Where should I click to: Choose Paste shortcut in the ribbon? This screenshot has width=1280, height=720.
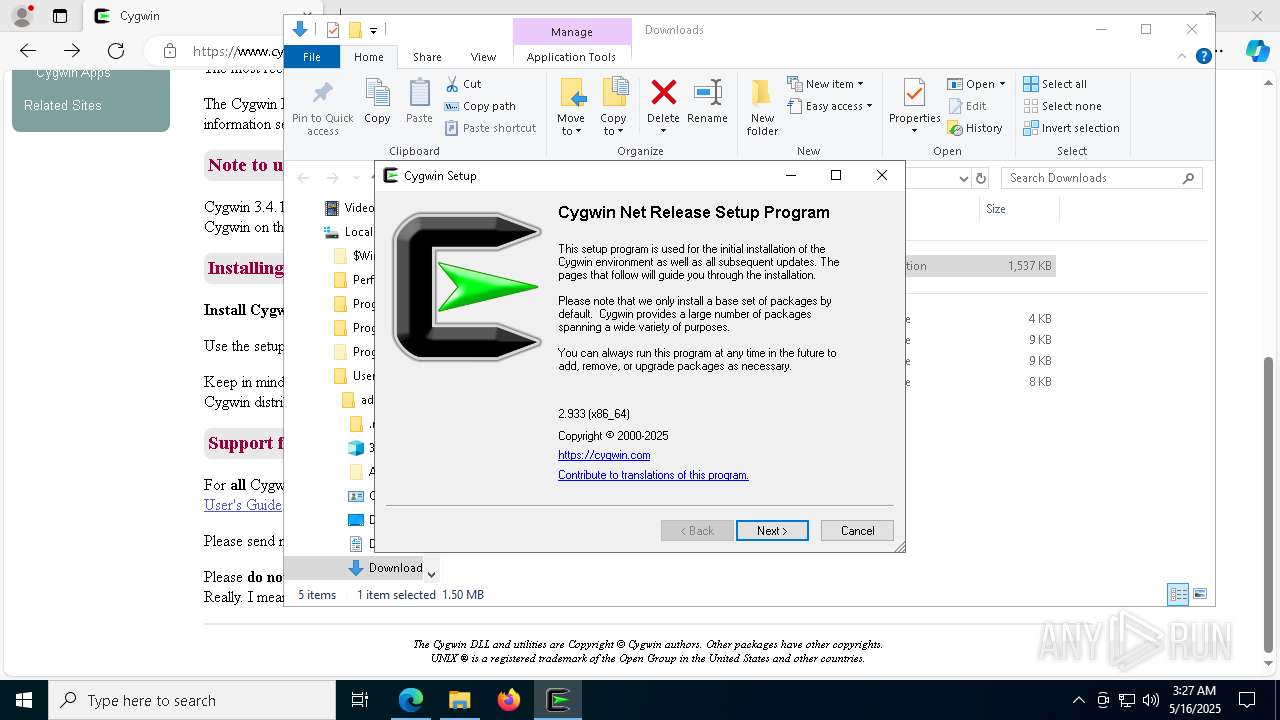[x=490, y=128]
